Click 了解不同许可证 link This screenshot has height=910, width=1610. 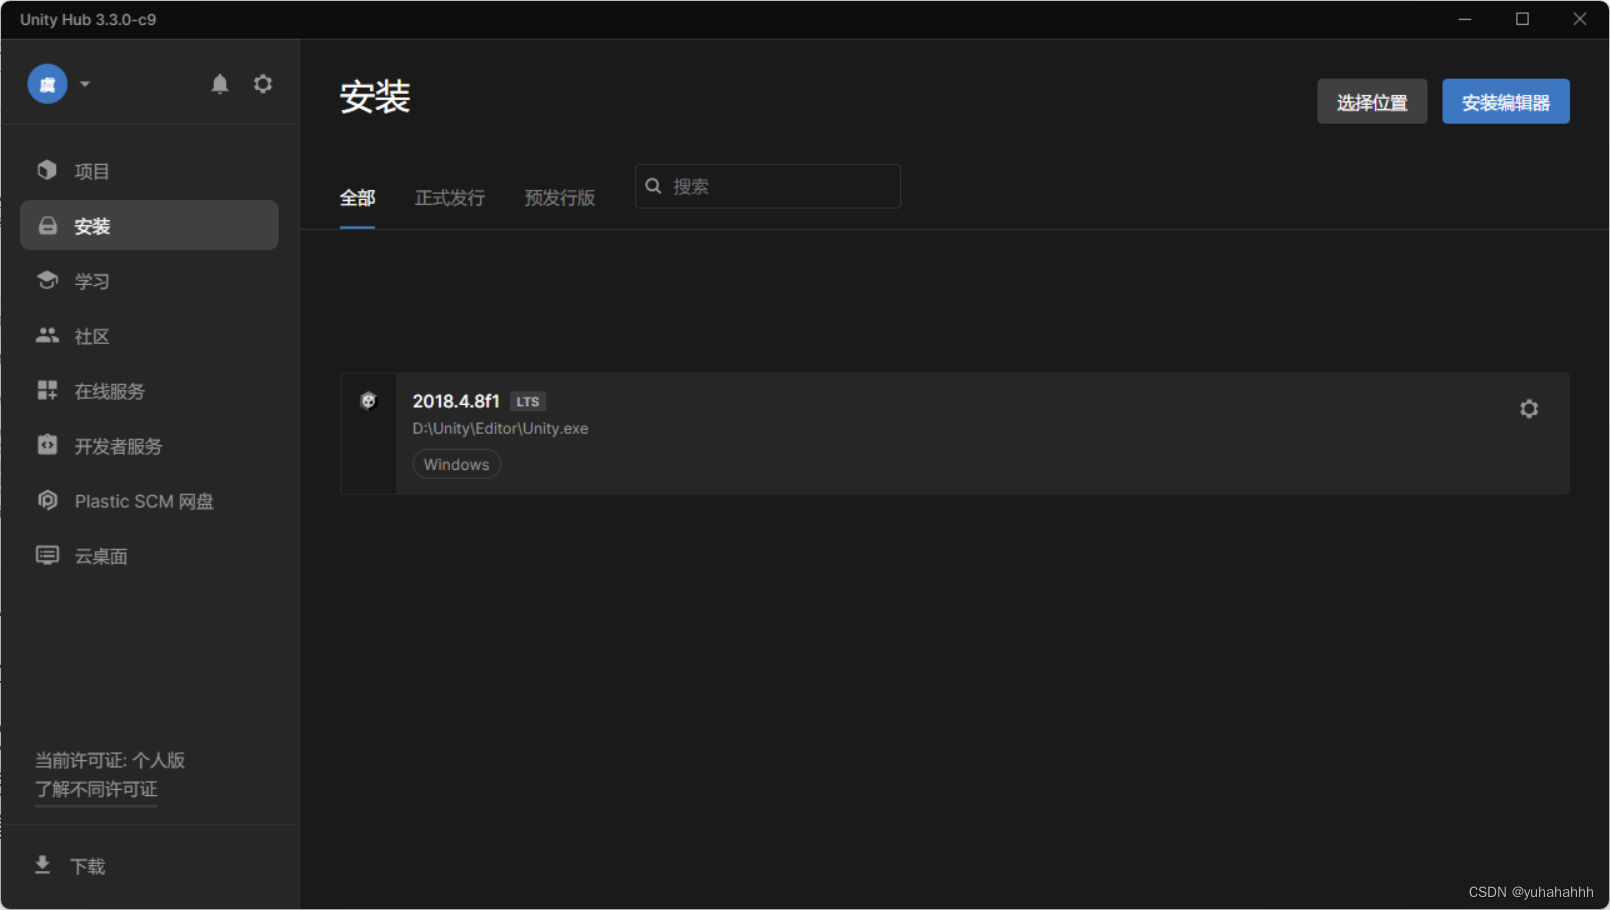coord(96,790)
